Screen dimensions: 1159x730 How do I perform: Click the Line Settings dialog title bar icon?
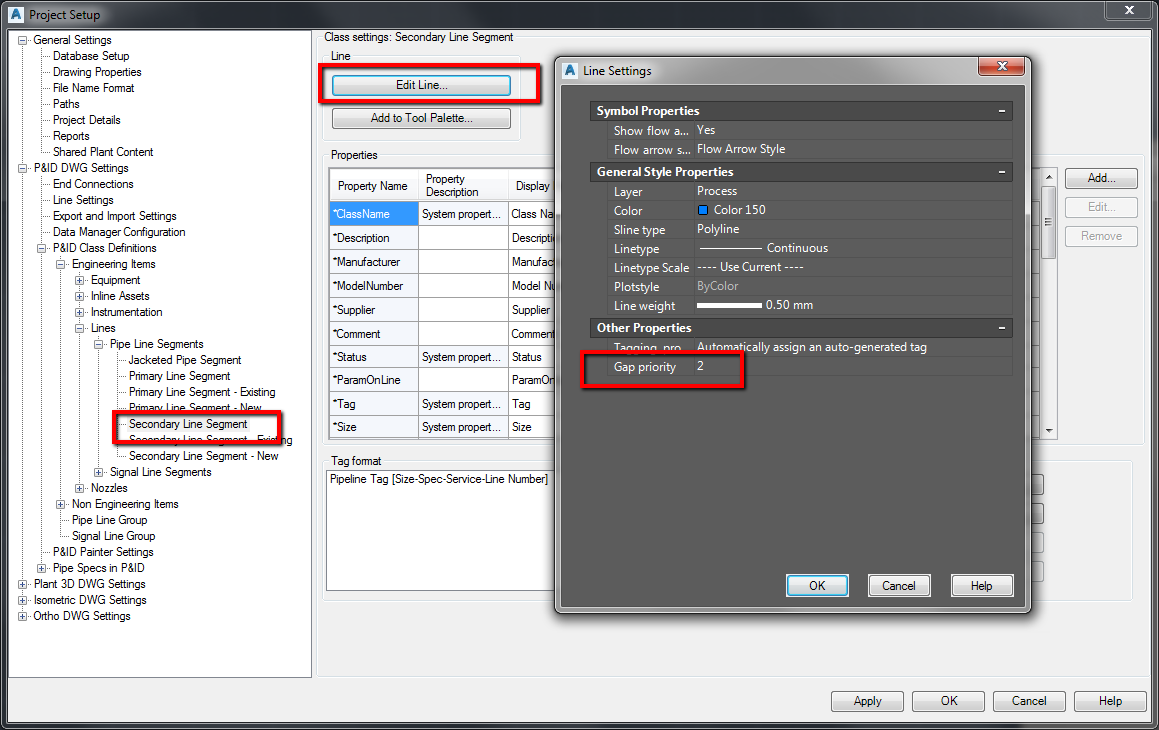[x=570, y=70]
